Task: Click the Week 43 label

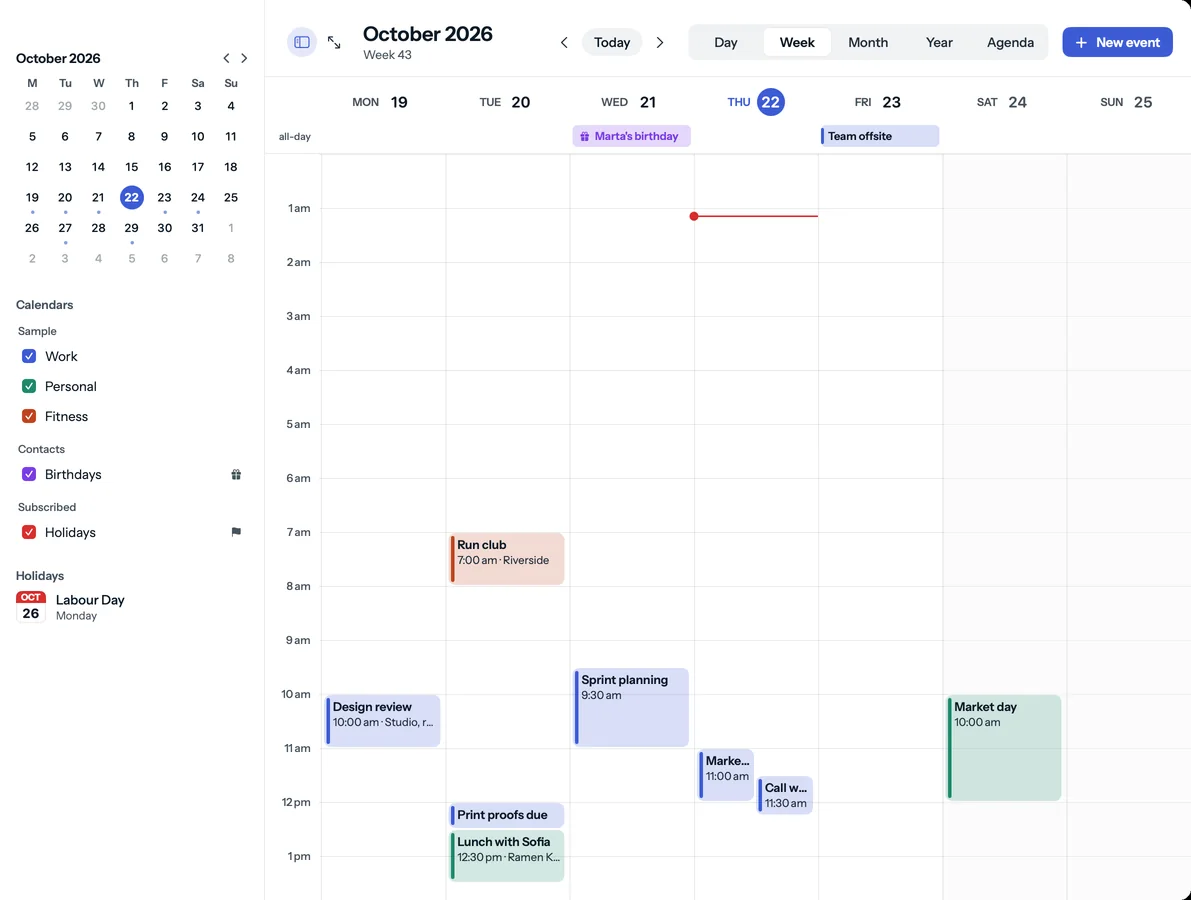Action: point(387,55)
